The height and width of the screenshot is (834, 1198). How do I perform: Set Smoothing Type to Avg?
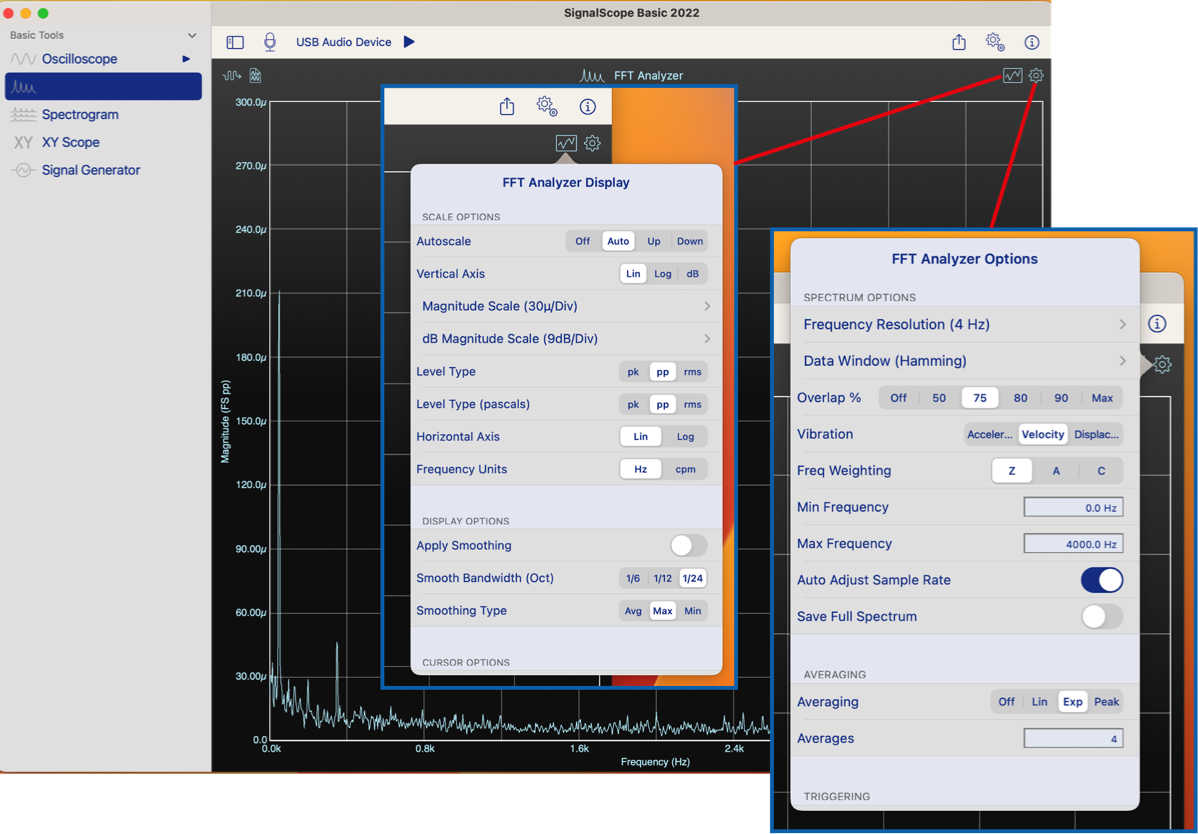[x=633, y=611]
